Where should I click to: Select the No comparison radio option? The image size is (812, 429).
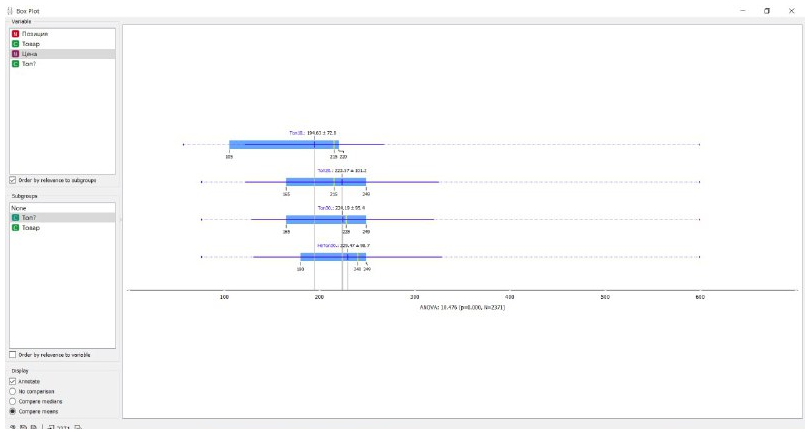tap(12, 391)
